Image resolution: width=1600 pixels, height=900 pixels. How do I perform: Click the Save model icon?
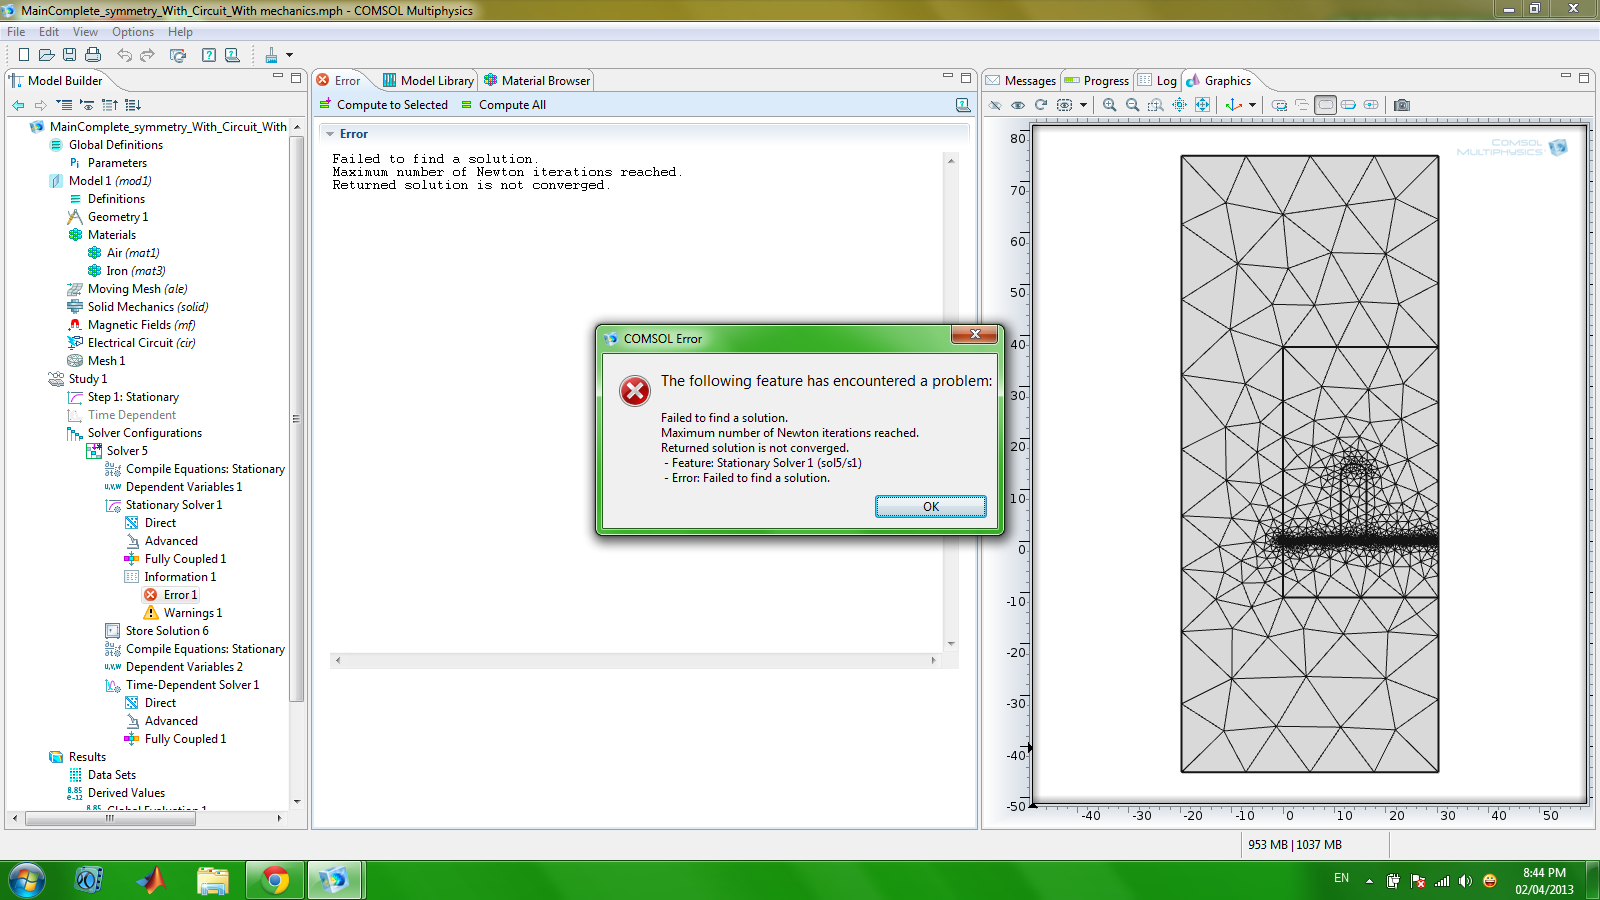point(69,55)
